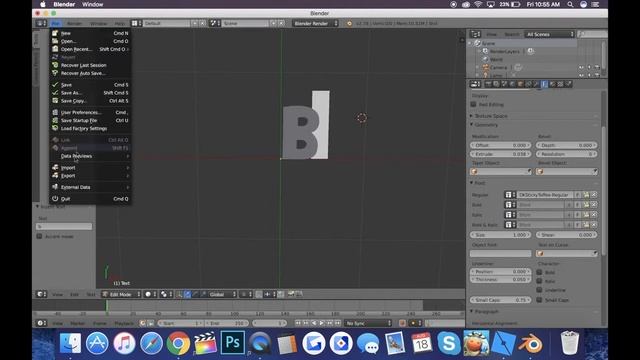Enable the Underline character checkbox

tap(539, 290)
